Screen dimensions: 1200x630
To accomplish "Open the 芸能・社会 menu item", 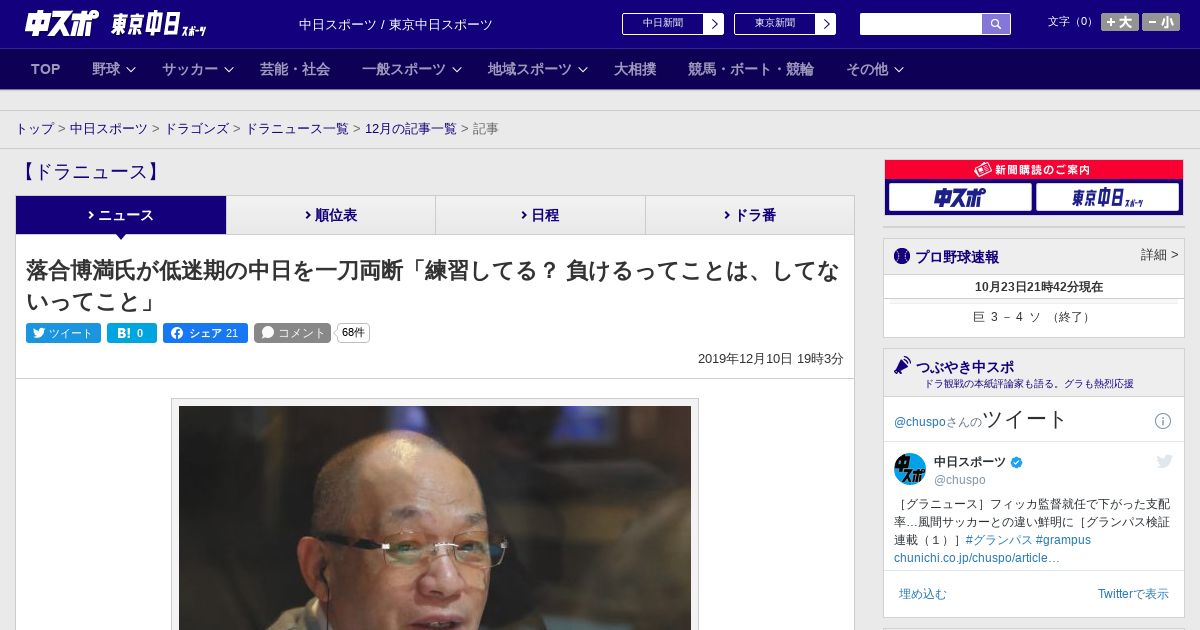I will (x=295, y=69).
